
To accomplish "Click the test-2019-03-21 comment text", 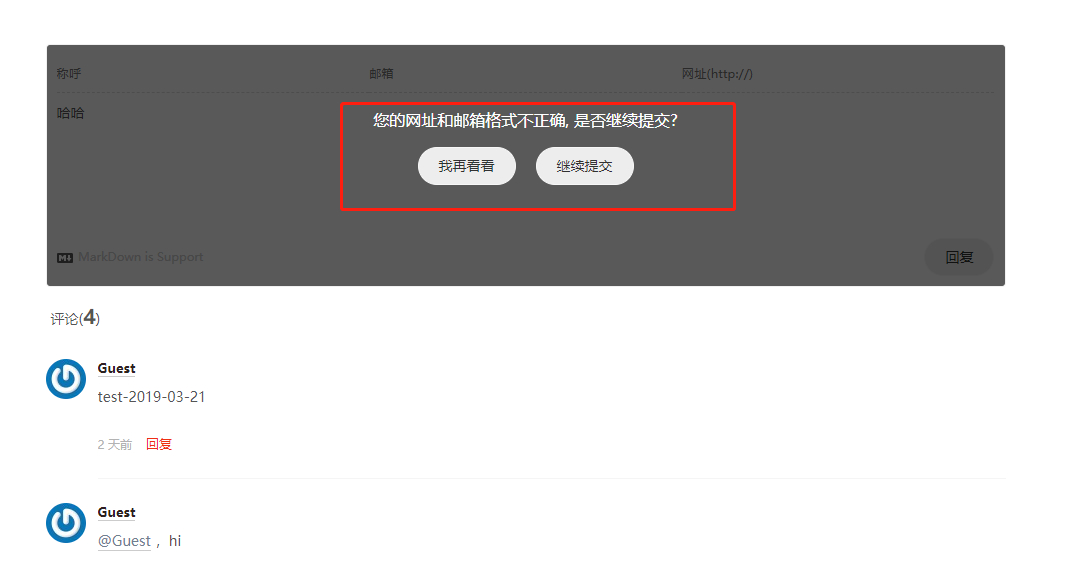I will [x=151, y=397].
